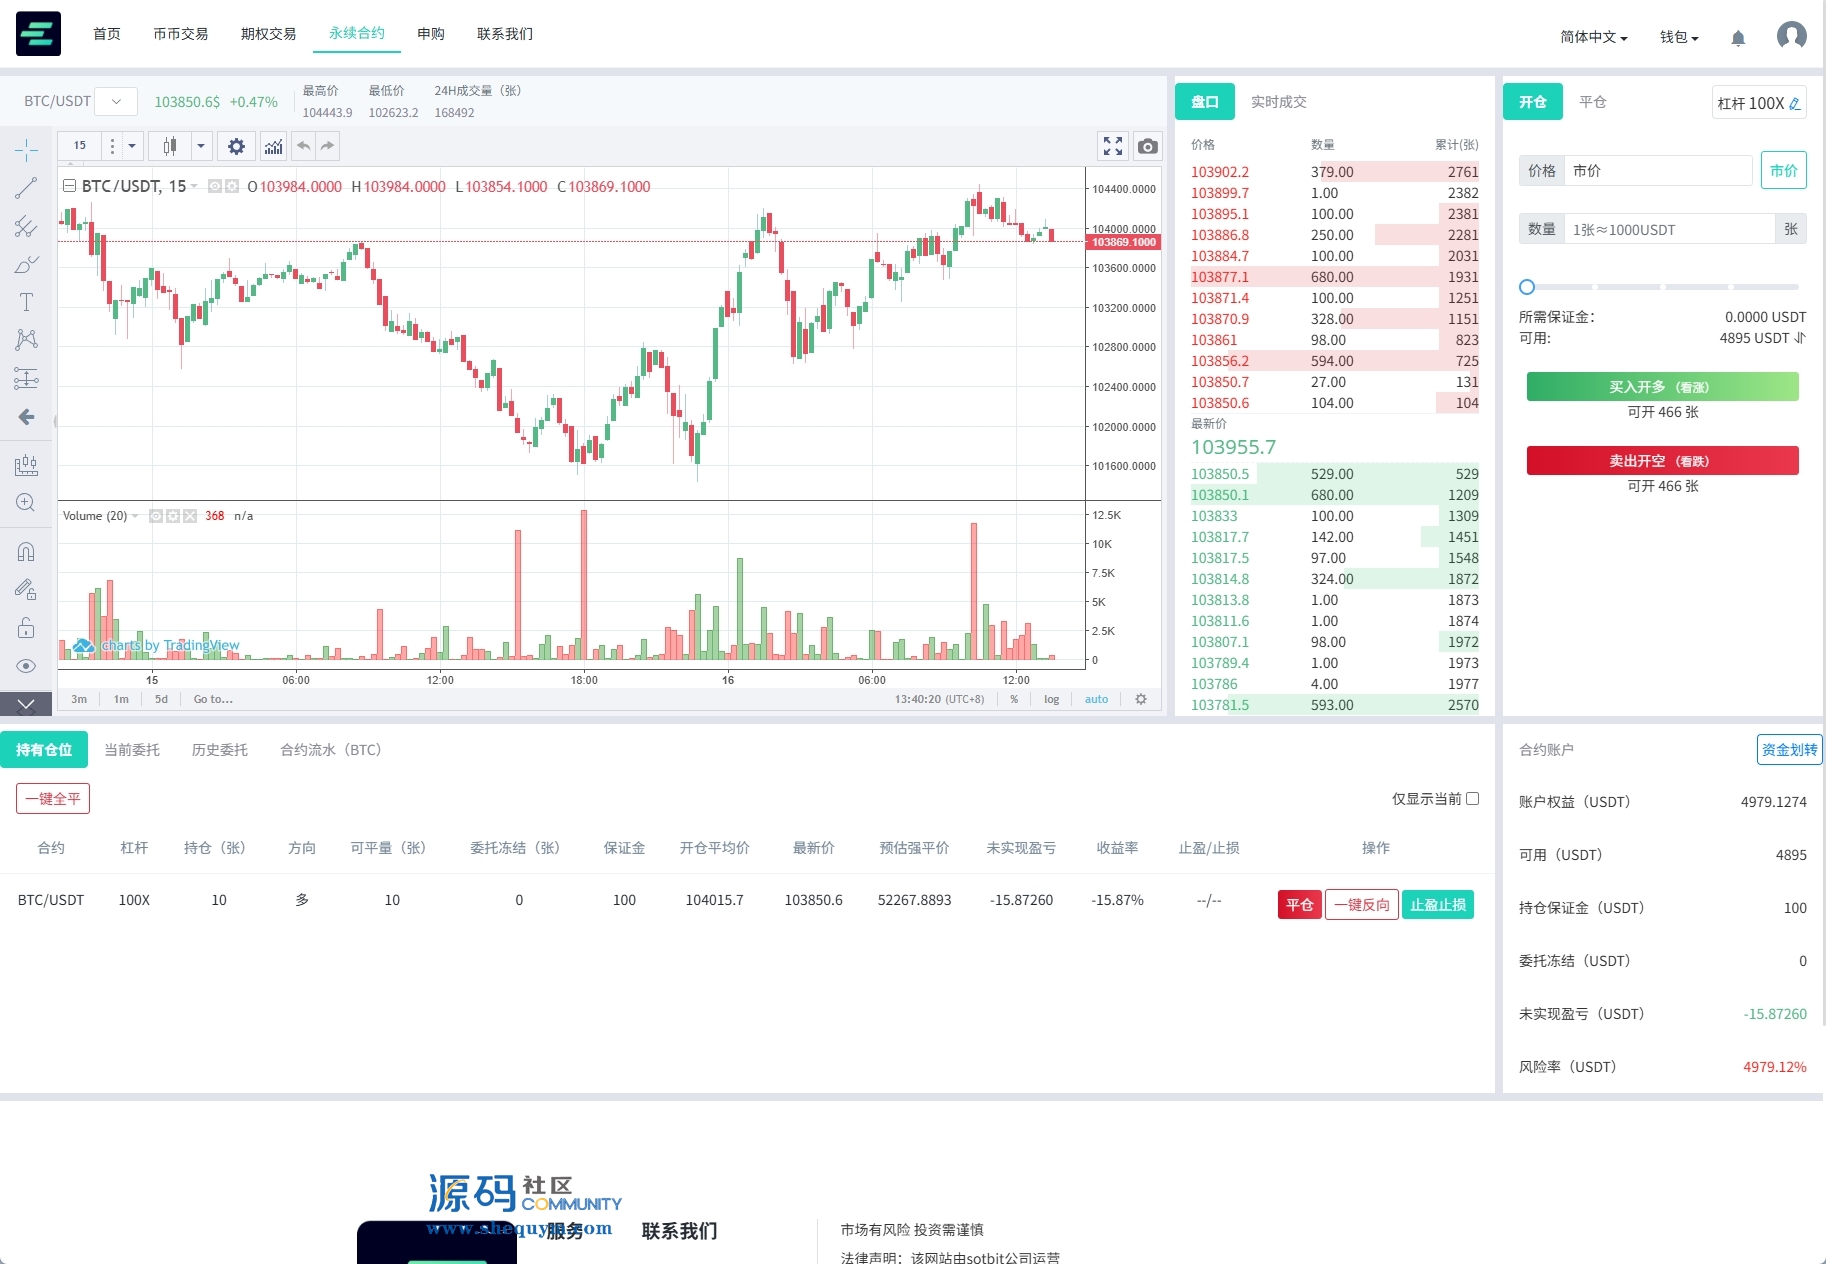Click the notification bell icon
This screenshot has width=1826, height=1264.
(x=1738, y=38)
